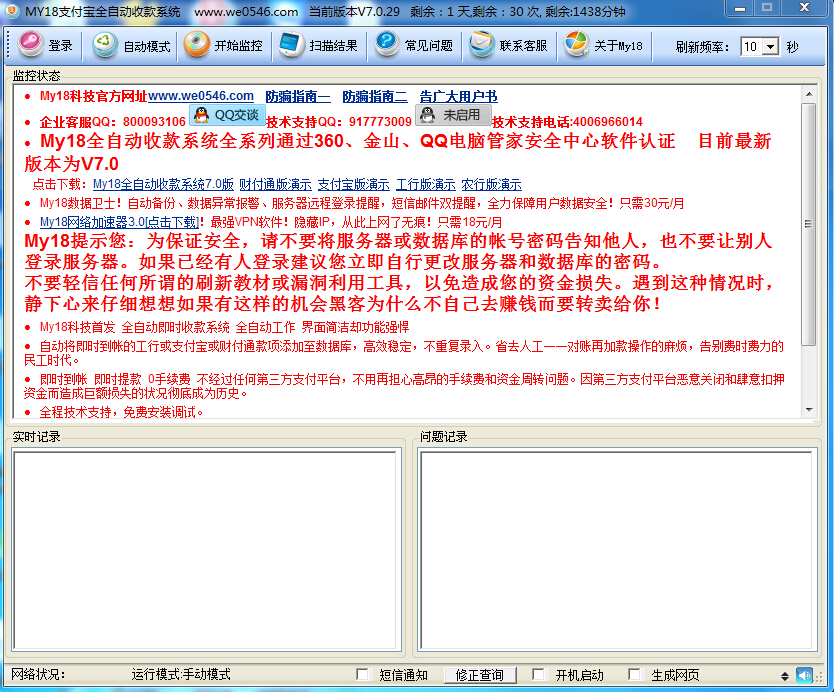Click the 网络状况: status bar text
The height and width of the screenshot is (692, 834).
(x=38, y=674)
